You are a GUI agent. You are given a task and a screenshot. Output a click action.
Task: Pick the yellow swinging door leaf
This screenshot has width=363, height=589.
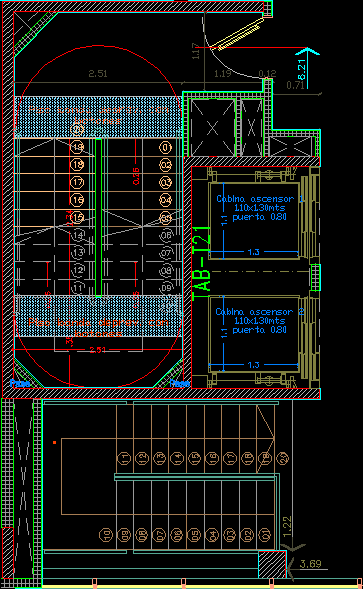click(238, 34)
